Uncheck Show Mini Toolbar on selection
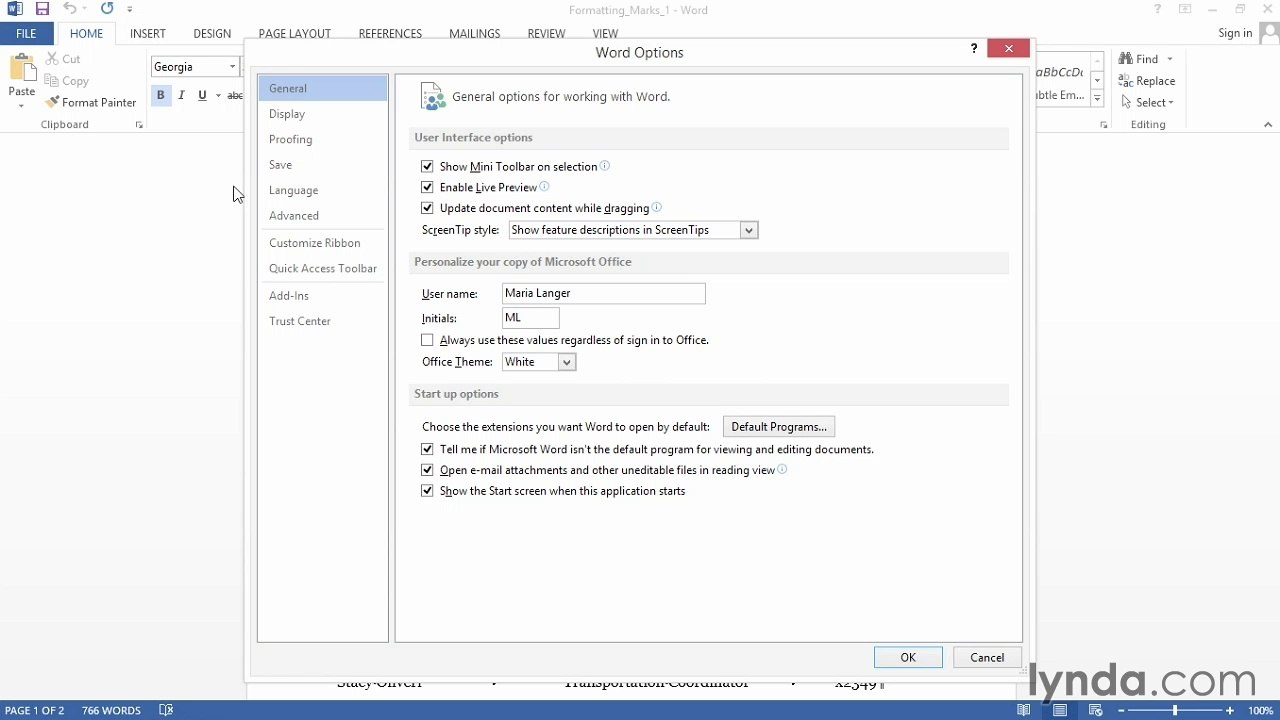The width and height of the screenshot is (1280, 720). (427, 166)
